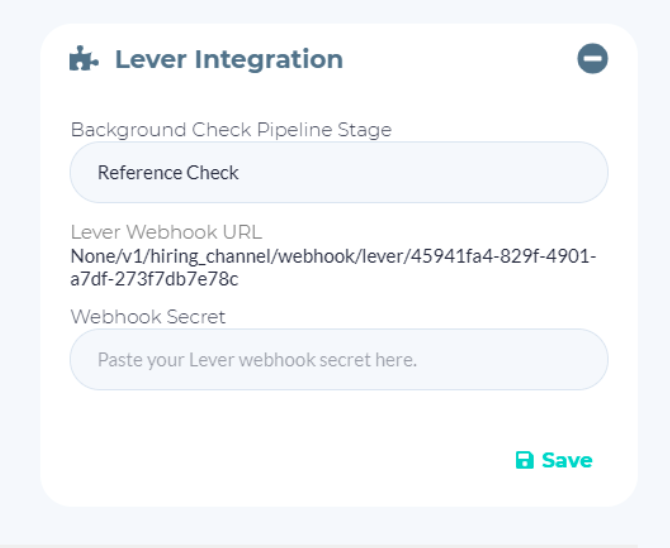Screen dimensions: 670x548
Task: Collapse the Lever Integration panel with the minus icon
Action: click(x=592, y=59)
